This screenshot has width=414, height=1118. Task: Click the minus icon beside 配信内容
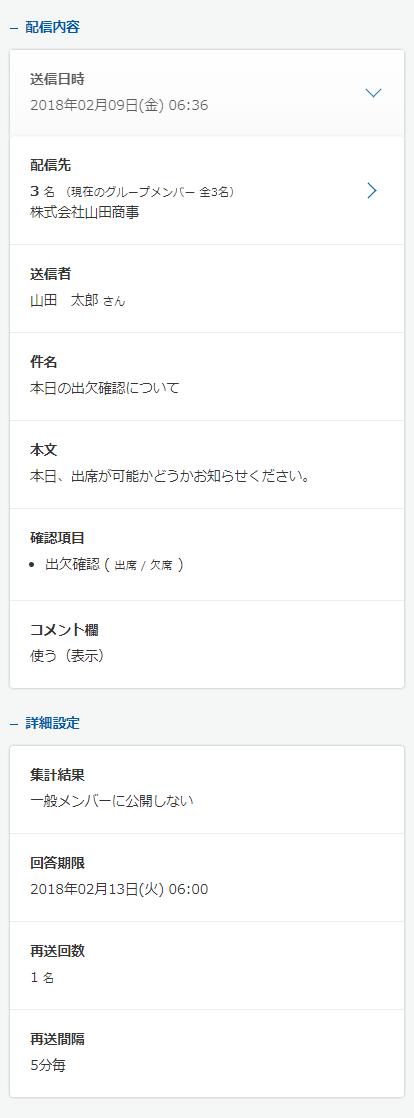click(13, 28)
